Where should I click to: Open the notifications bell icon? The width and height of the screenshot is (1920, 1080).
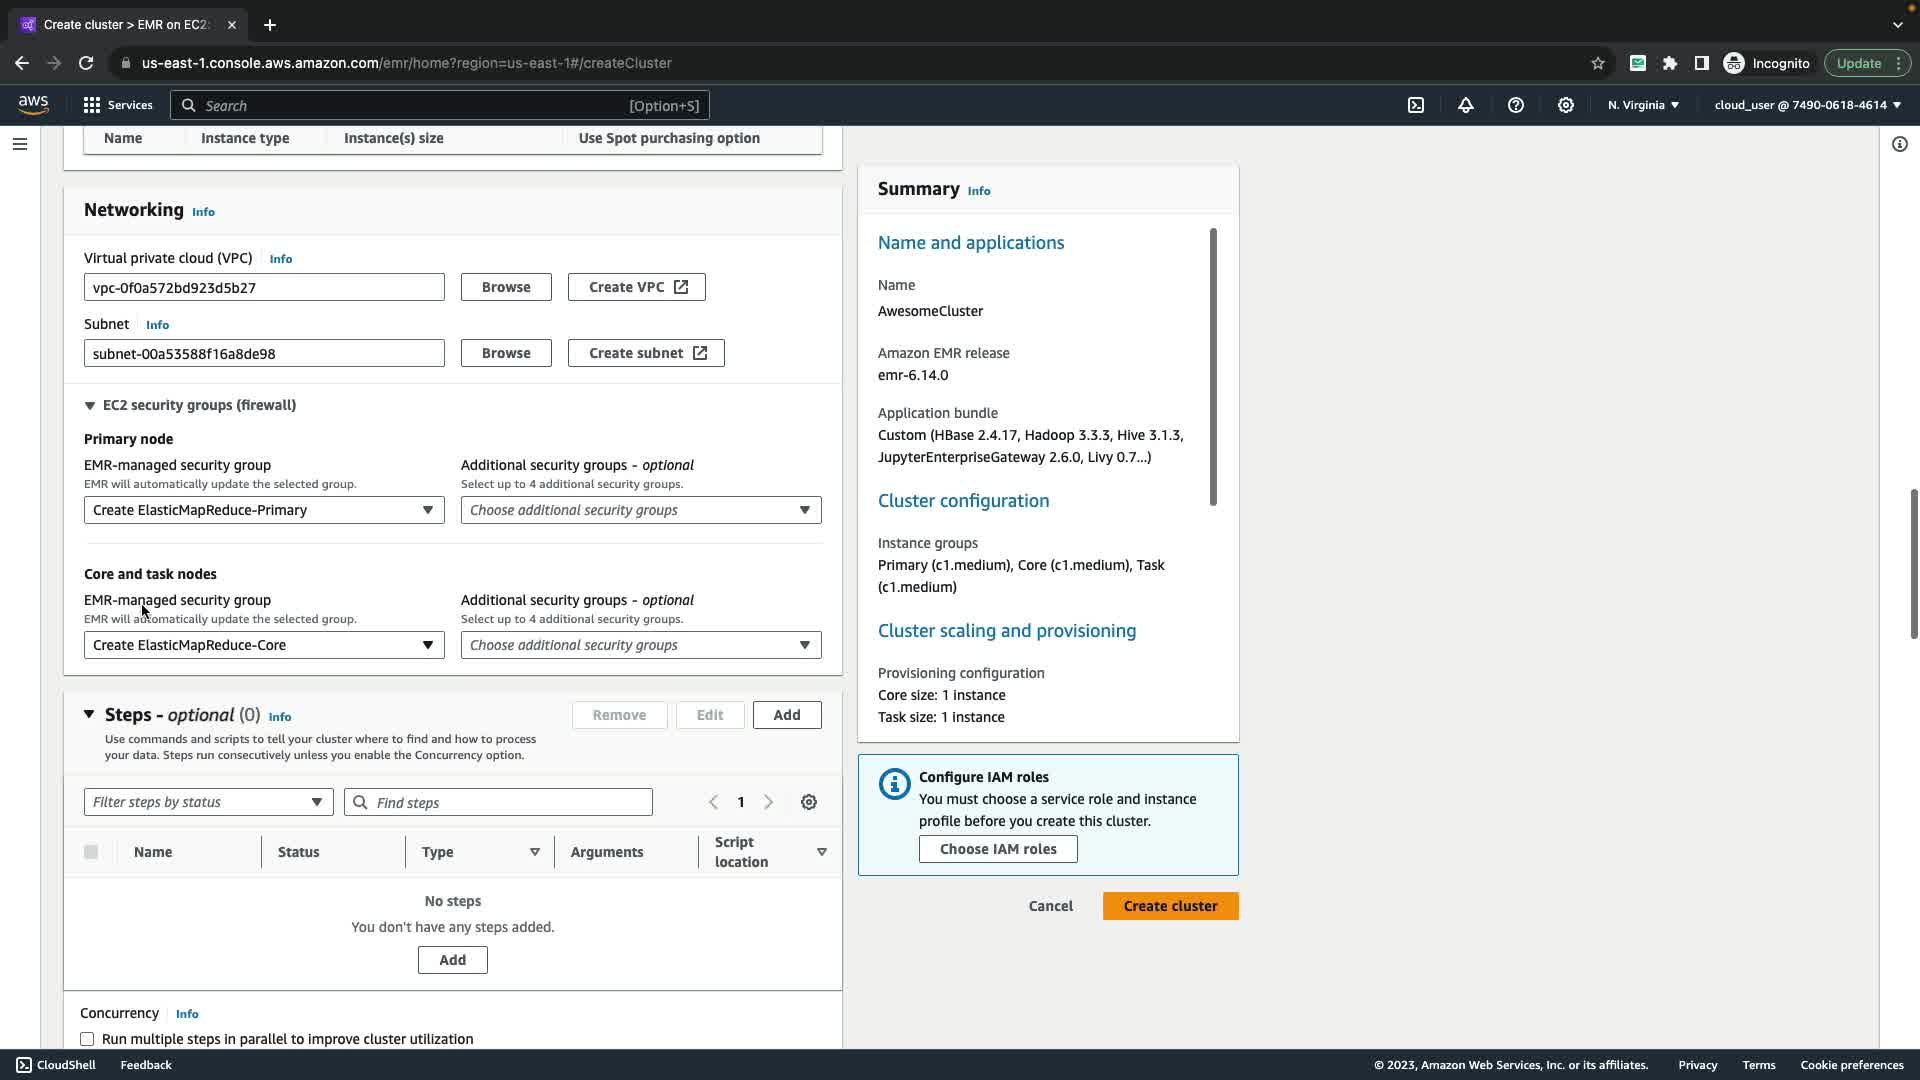(x=1466, y=105)
